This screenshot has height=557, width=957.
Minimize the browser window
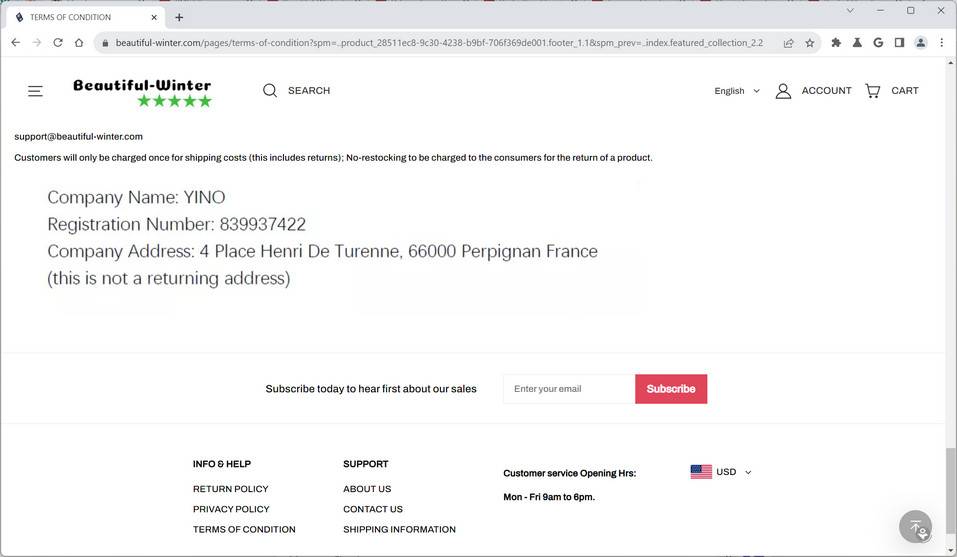point(880,10)
